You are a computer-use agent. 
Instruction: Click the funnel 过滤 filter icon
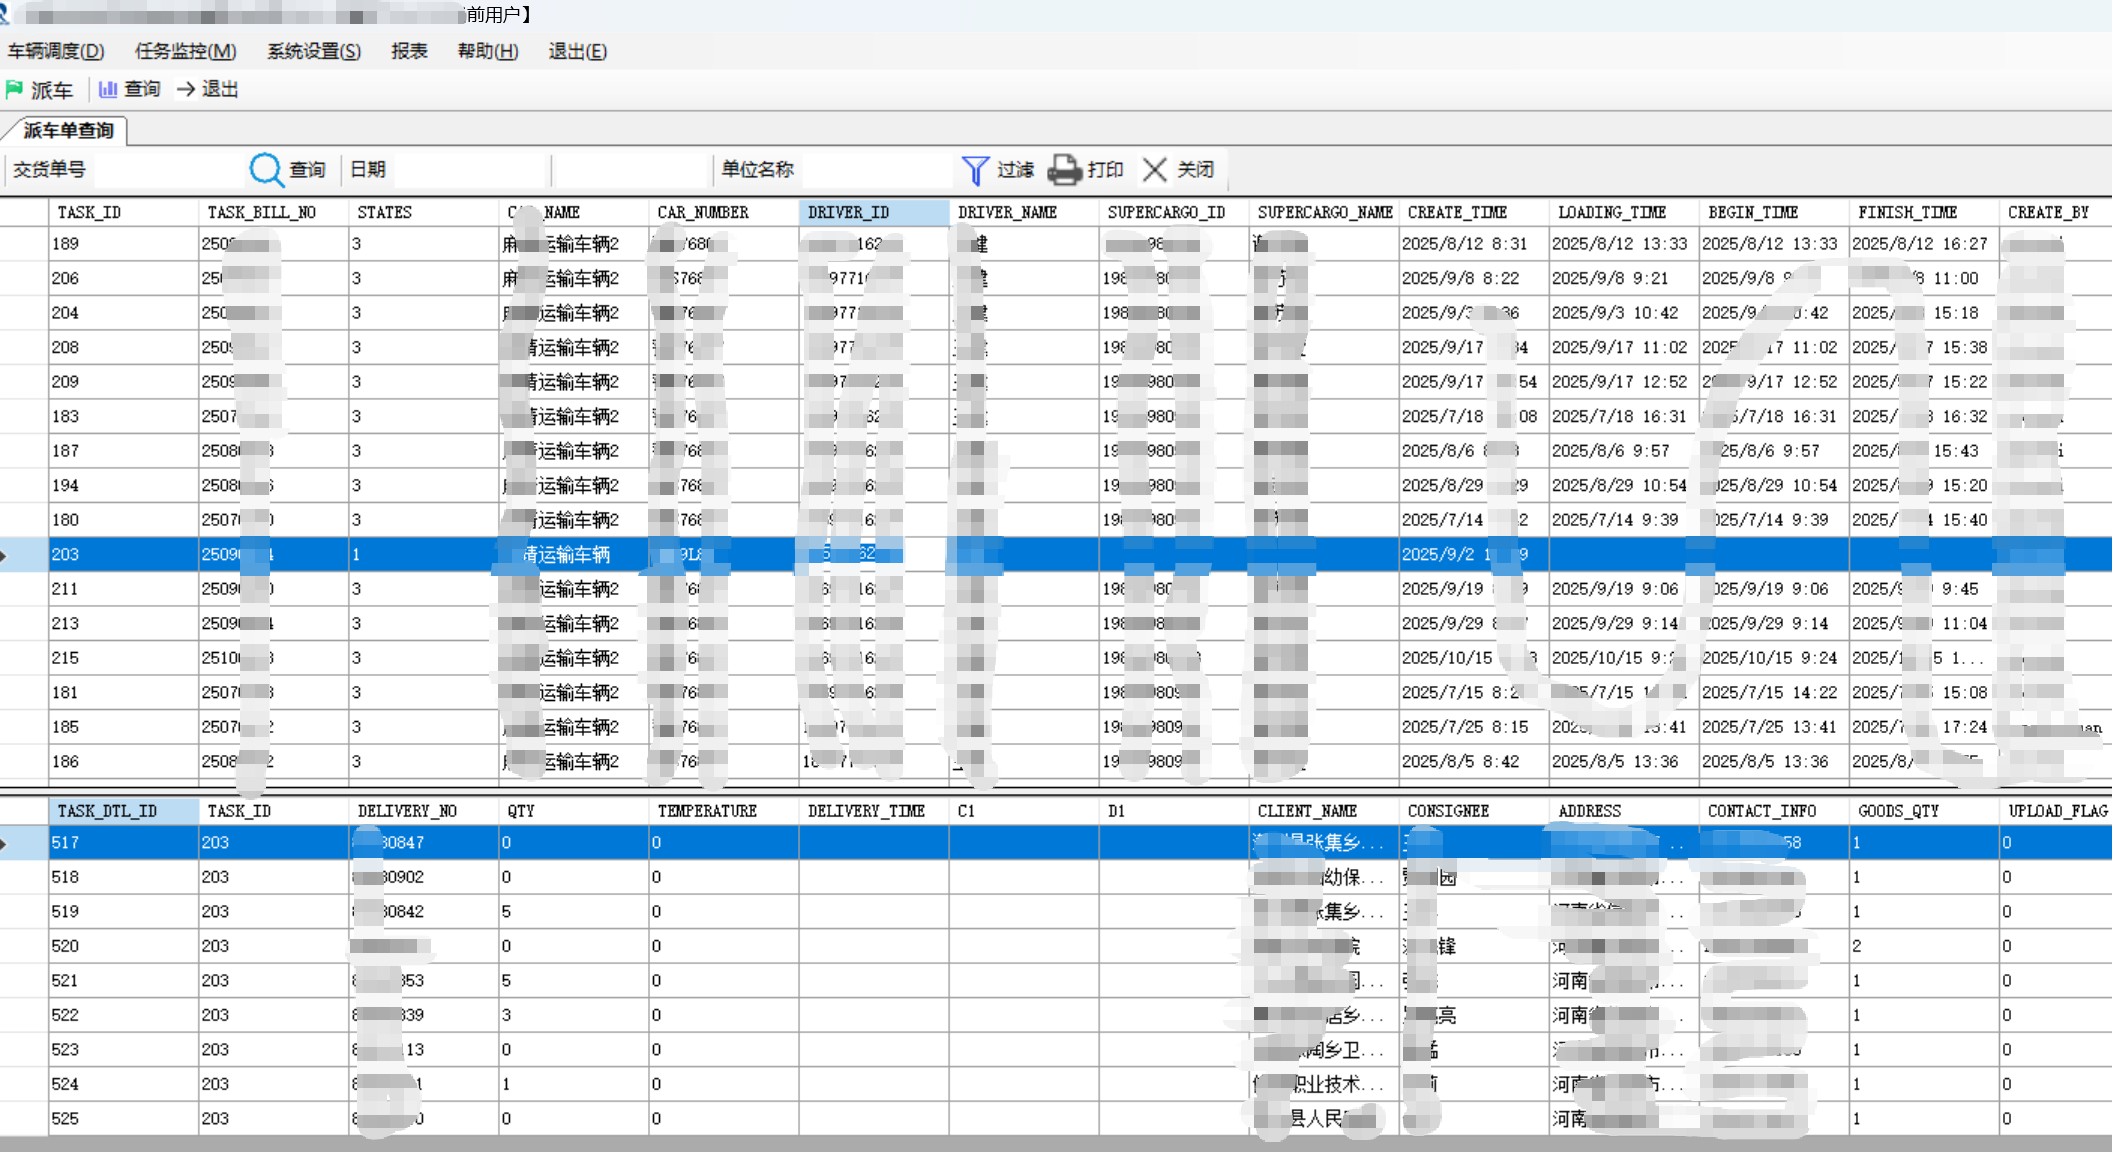point(975,170)
